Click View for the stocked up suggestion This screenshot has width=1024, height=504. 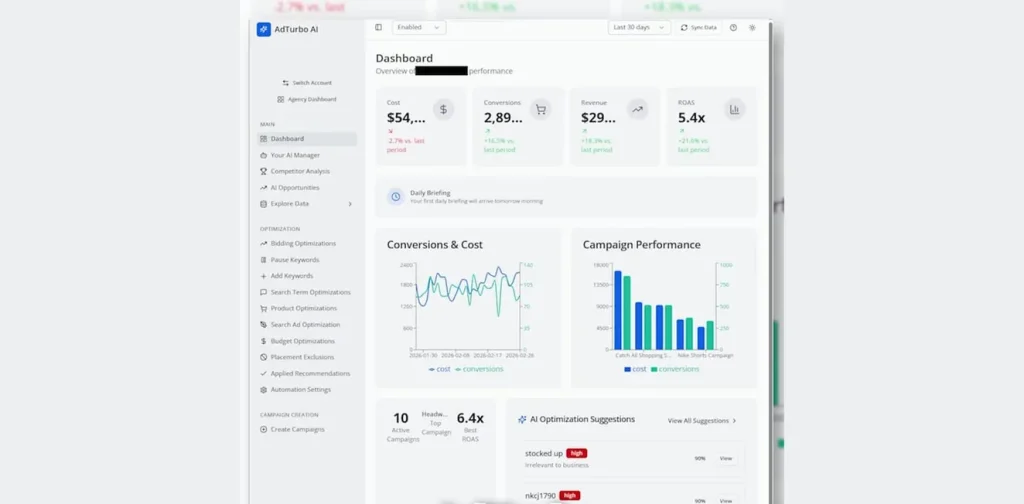(x=726, y=458)
